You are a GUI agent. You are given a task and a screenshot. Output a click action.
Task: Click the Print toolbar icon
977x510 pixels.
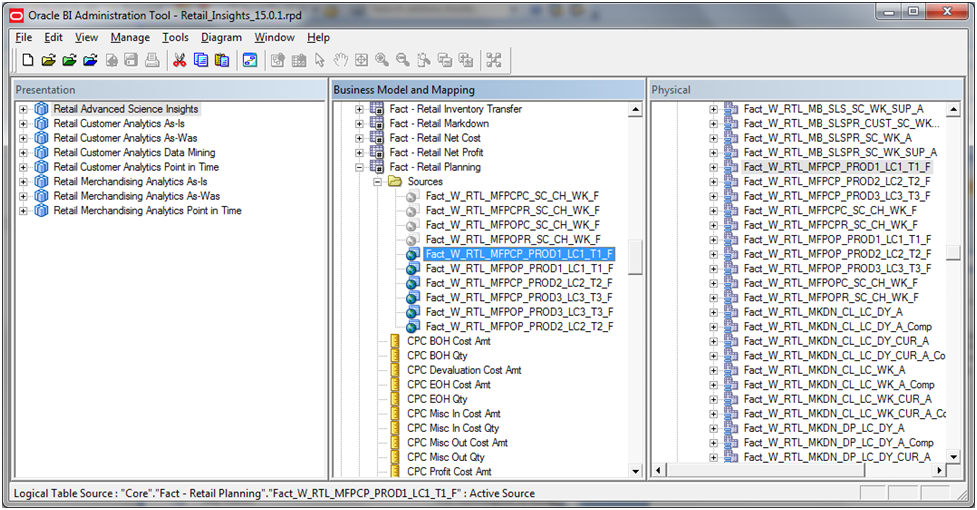[152, 60]
